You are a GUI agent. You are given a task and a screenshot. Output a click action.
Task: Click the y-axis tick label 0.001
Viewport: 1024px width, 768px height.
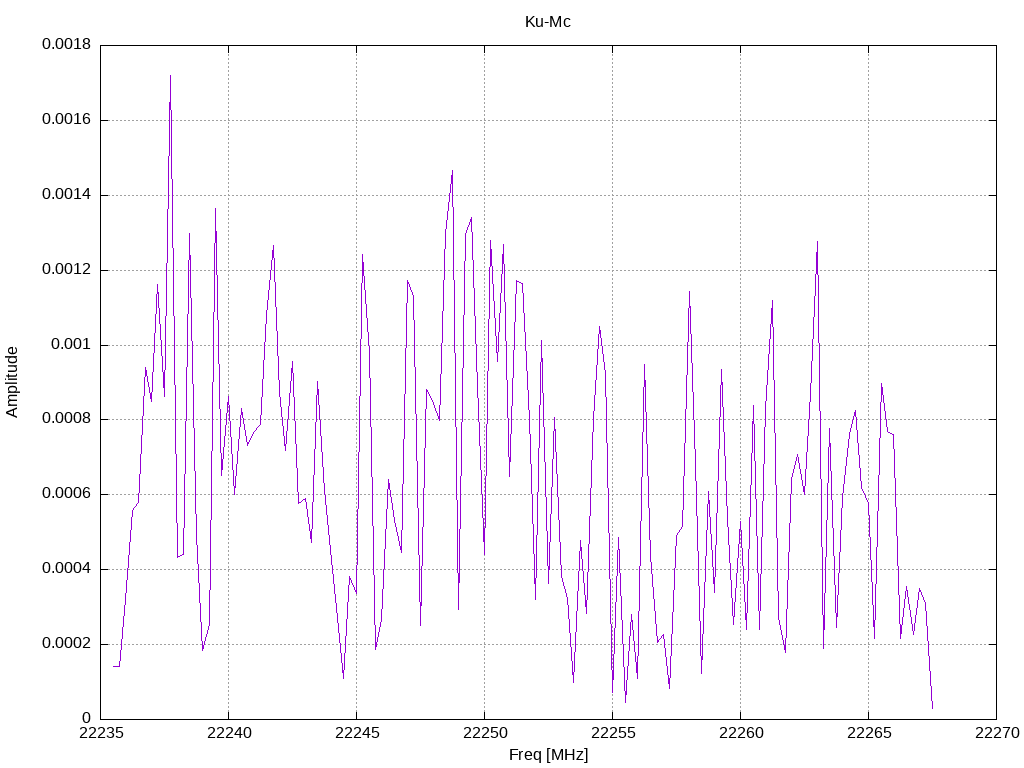point(71,344)
